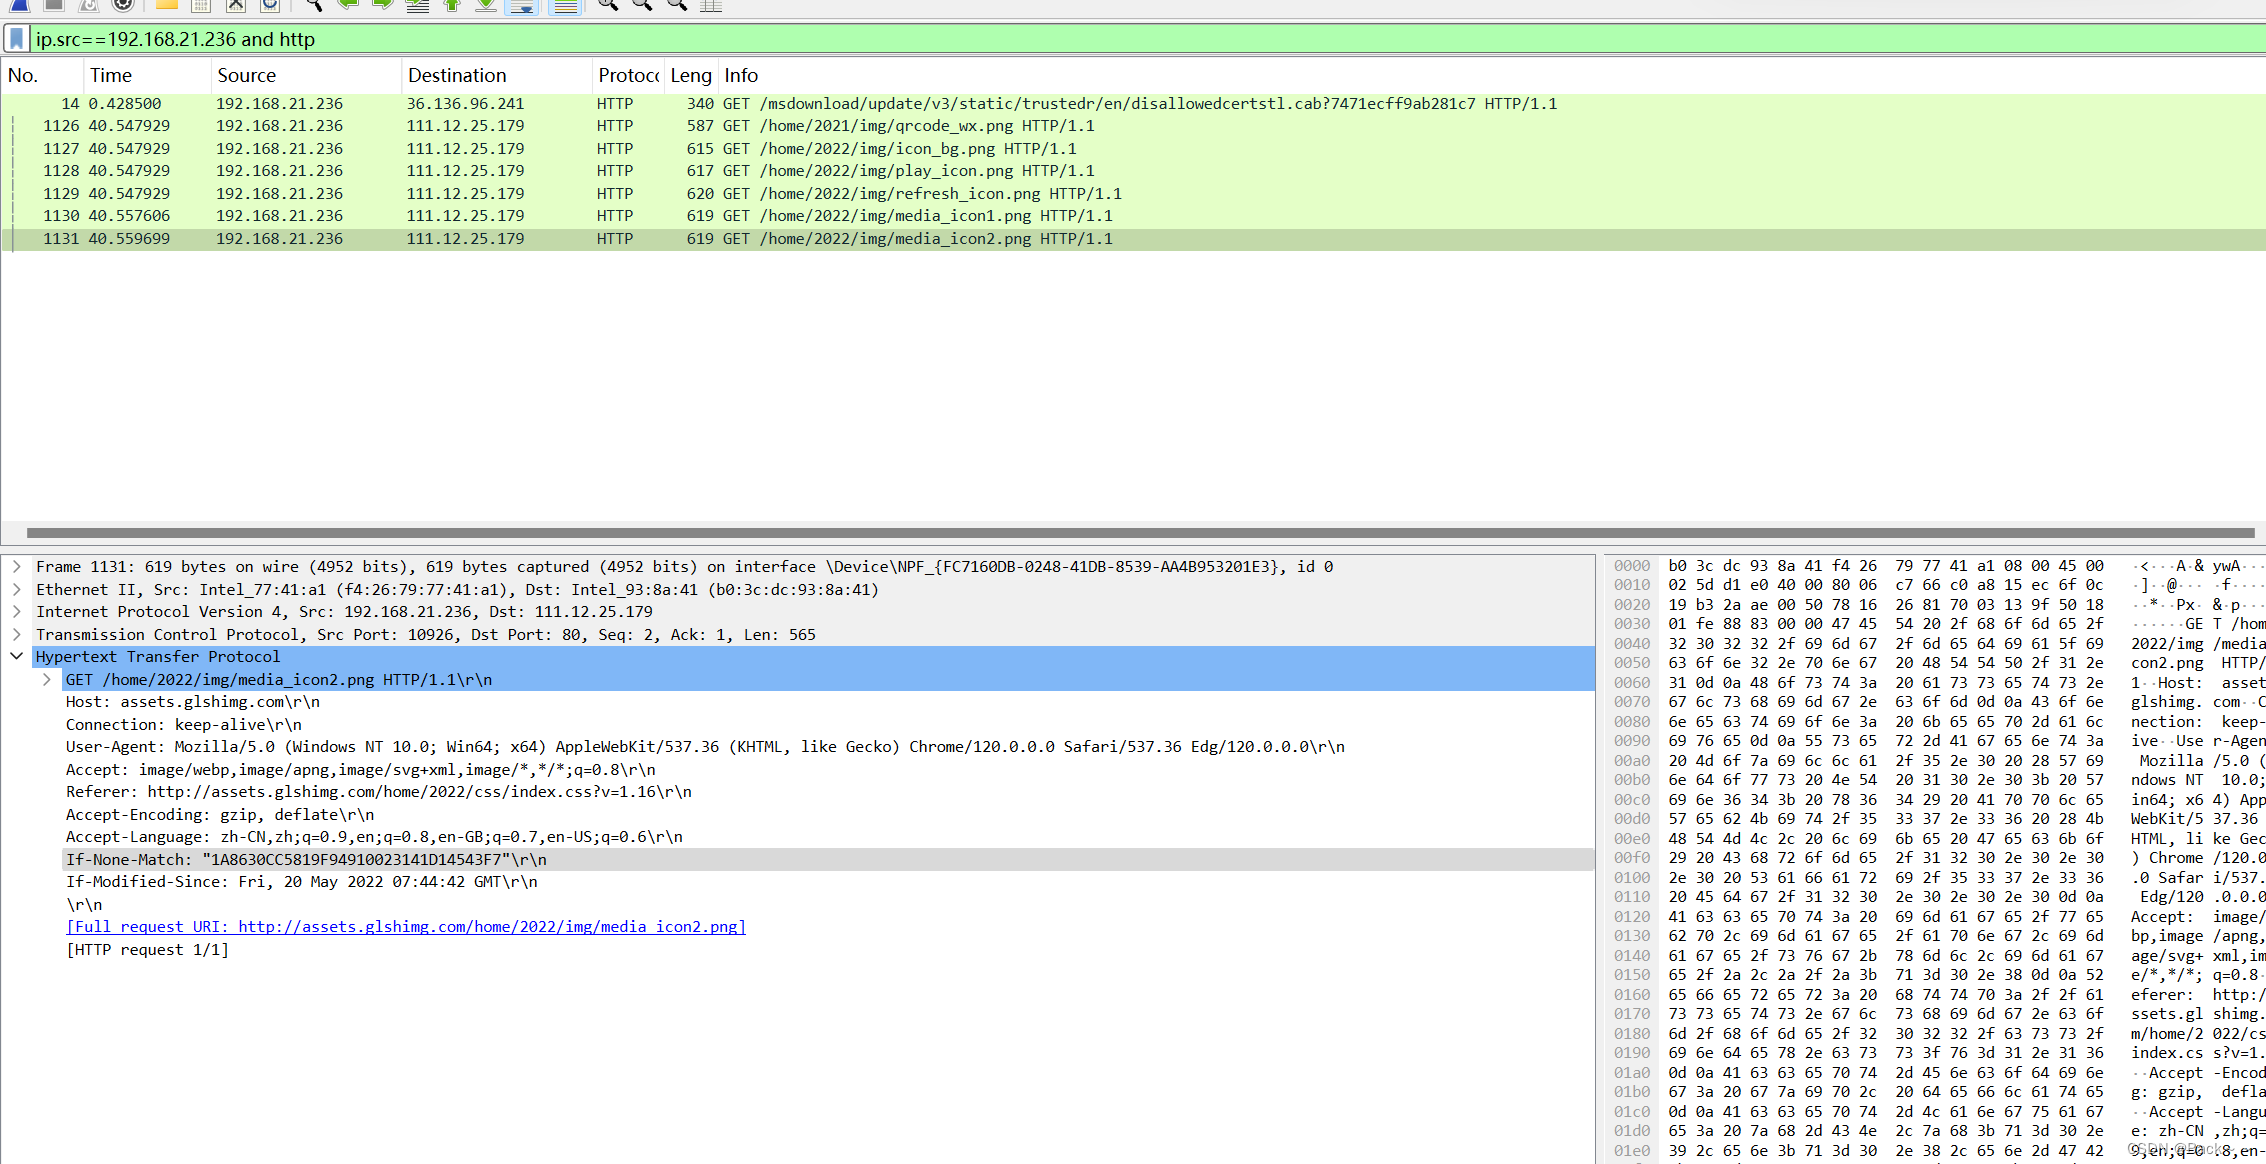
Task: Select packet 1130 media_icon1.png request
Action: click(x=1133, y=216)
